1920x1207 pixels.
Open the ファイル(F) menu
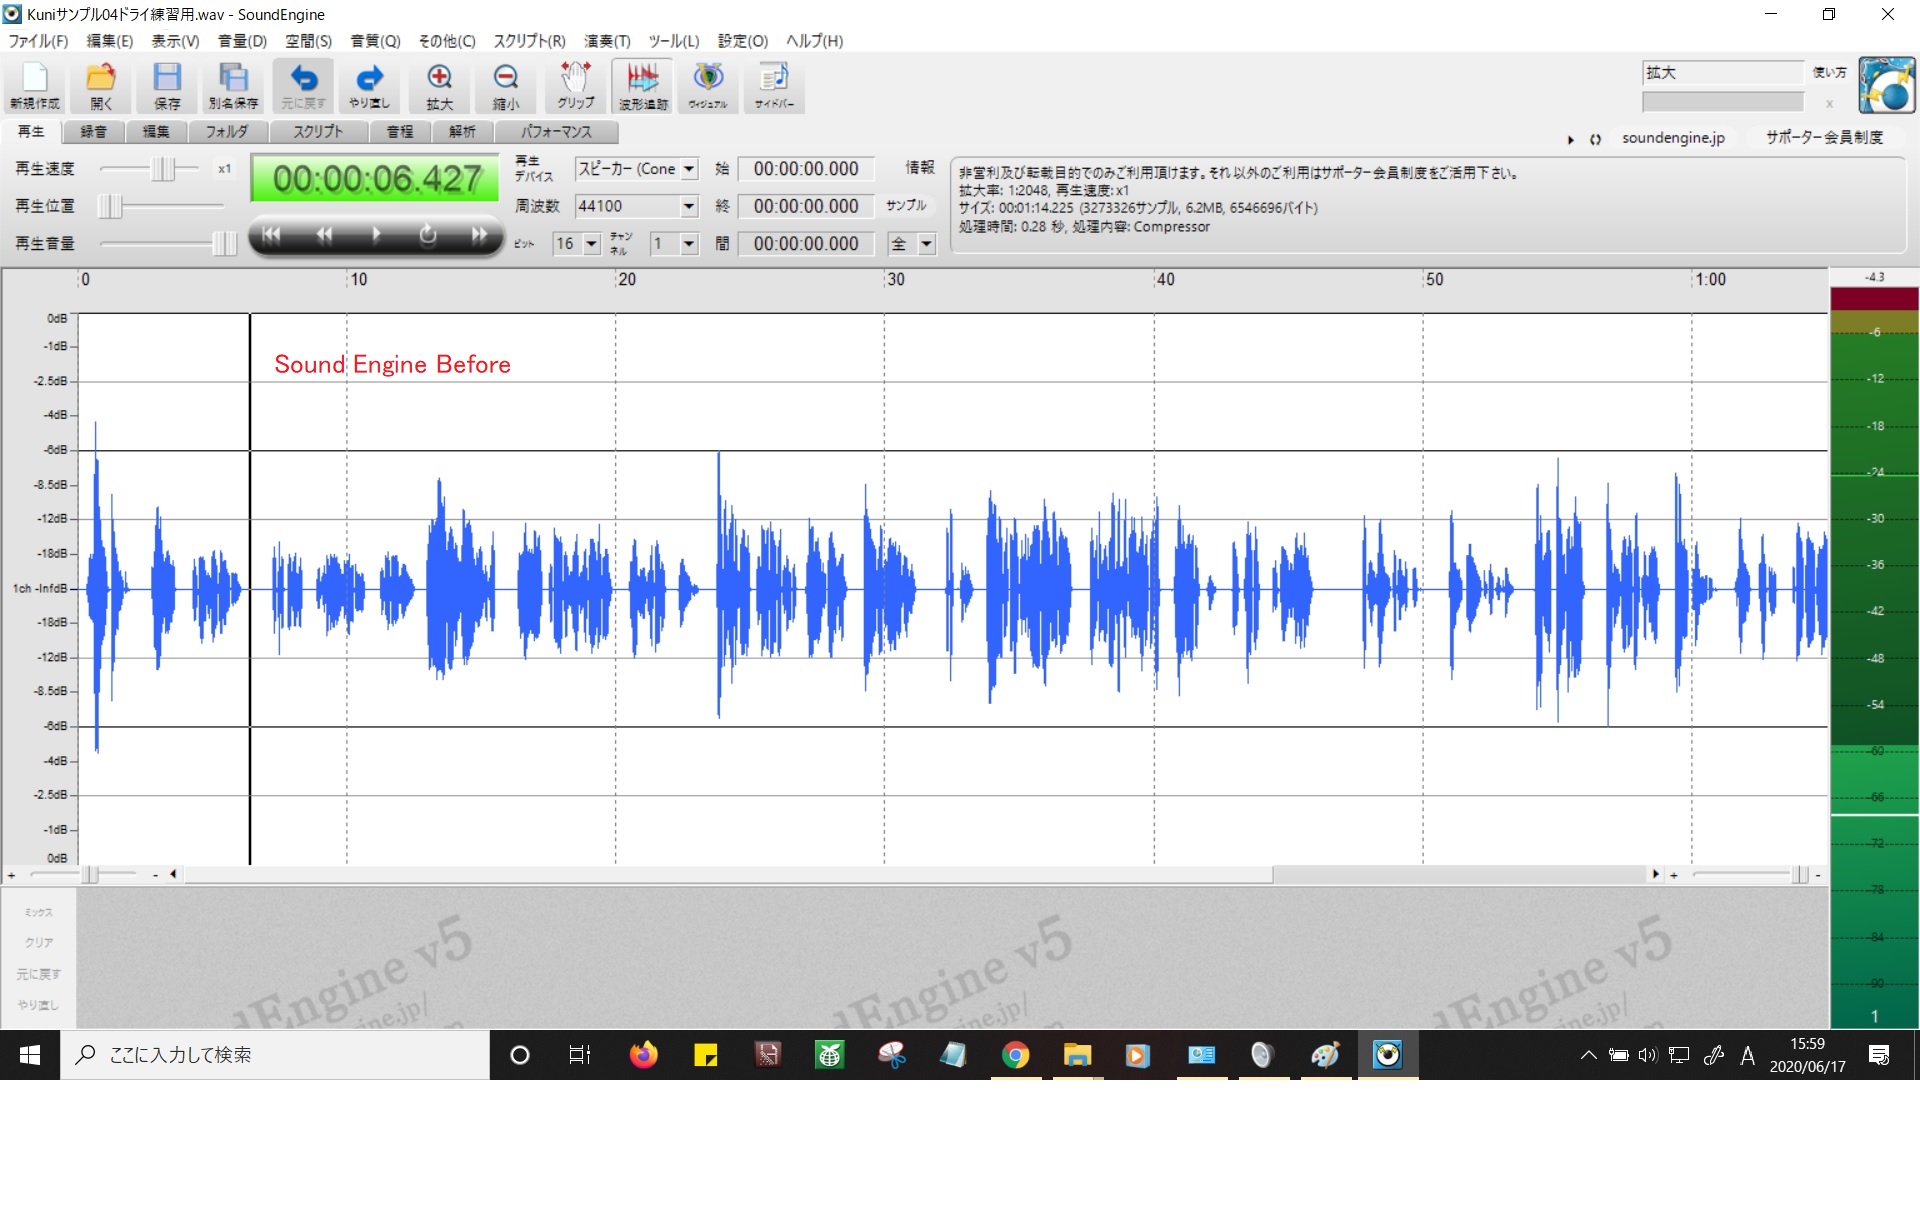point(38,41)
